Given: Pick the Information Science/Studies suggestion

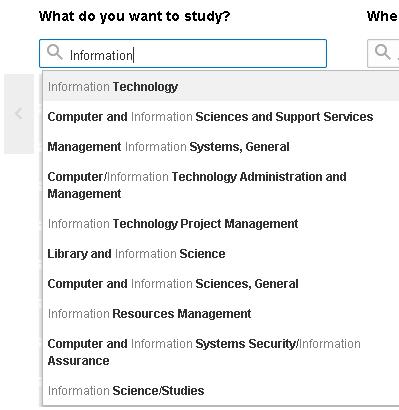Looking at the screenshot, I should (221, 390).
